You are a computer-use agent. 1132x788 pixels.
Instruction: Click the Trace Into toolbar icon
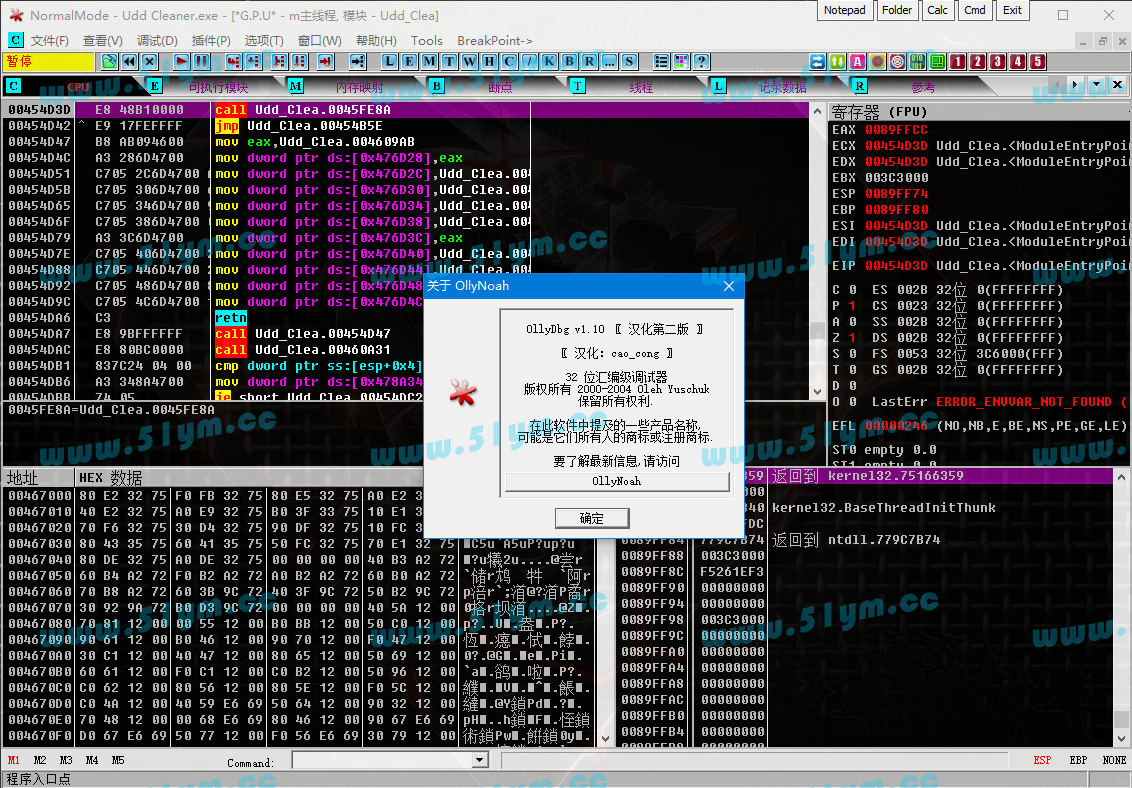pyautogui.click(x=279, y=61)
